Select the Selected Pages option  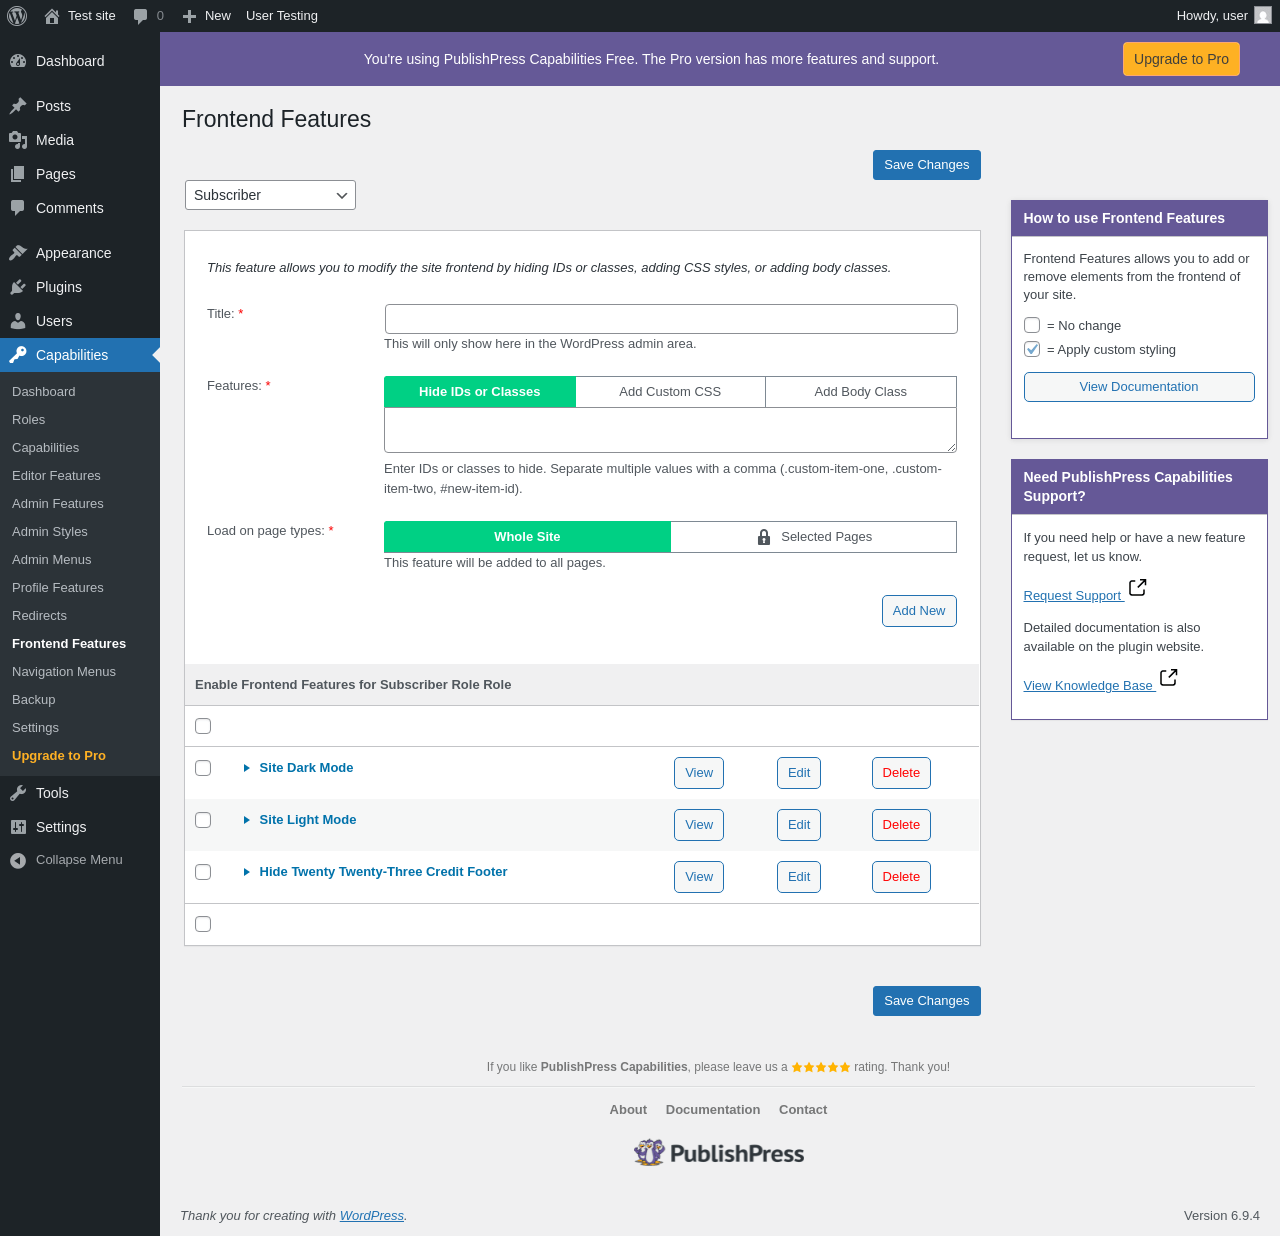click(814, 537)
